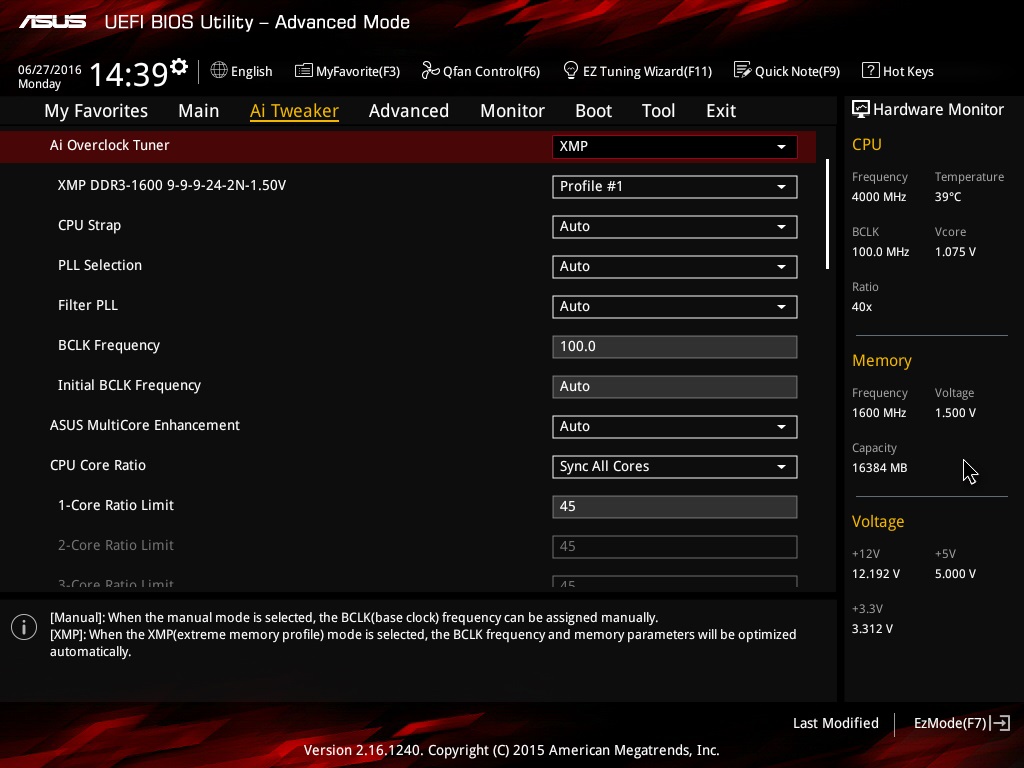Viewport: 1024px width, 768px height.
Task: Click Vcore value 1.075 V
Action: point(955,251)
